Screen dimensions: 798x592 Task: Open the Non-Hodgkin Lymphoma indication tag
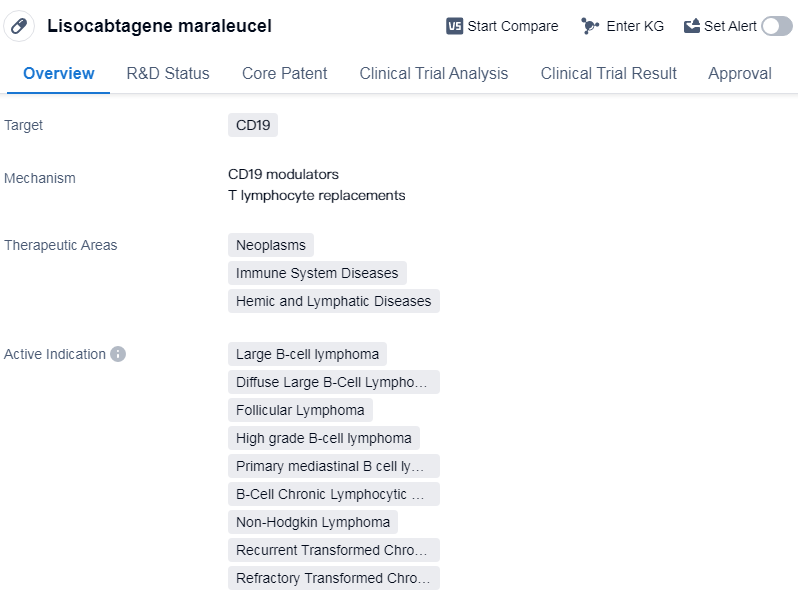pyautogui.click(x=313, y=522)
